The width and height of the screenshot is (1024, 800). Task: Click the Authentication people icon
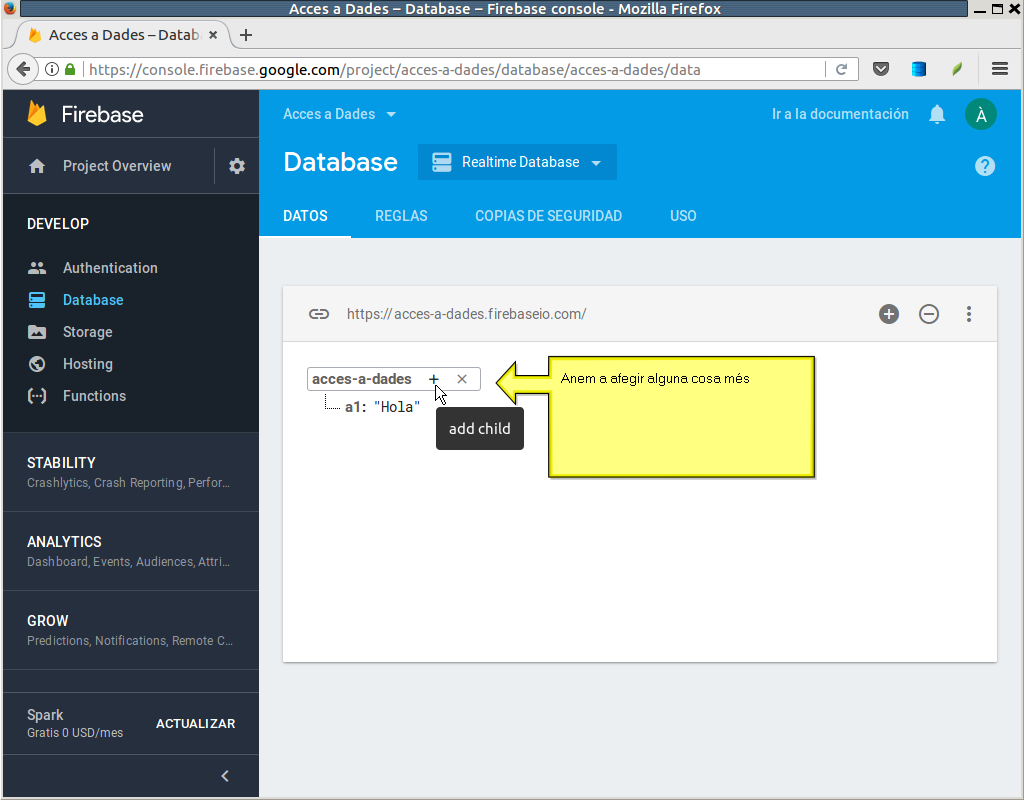click(37, 268)
